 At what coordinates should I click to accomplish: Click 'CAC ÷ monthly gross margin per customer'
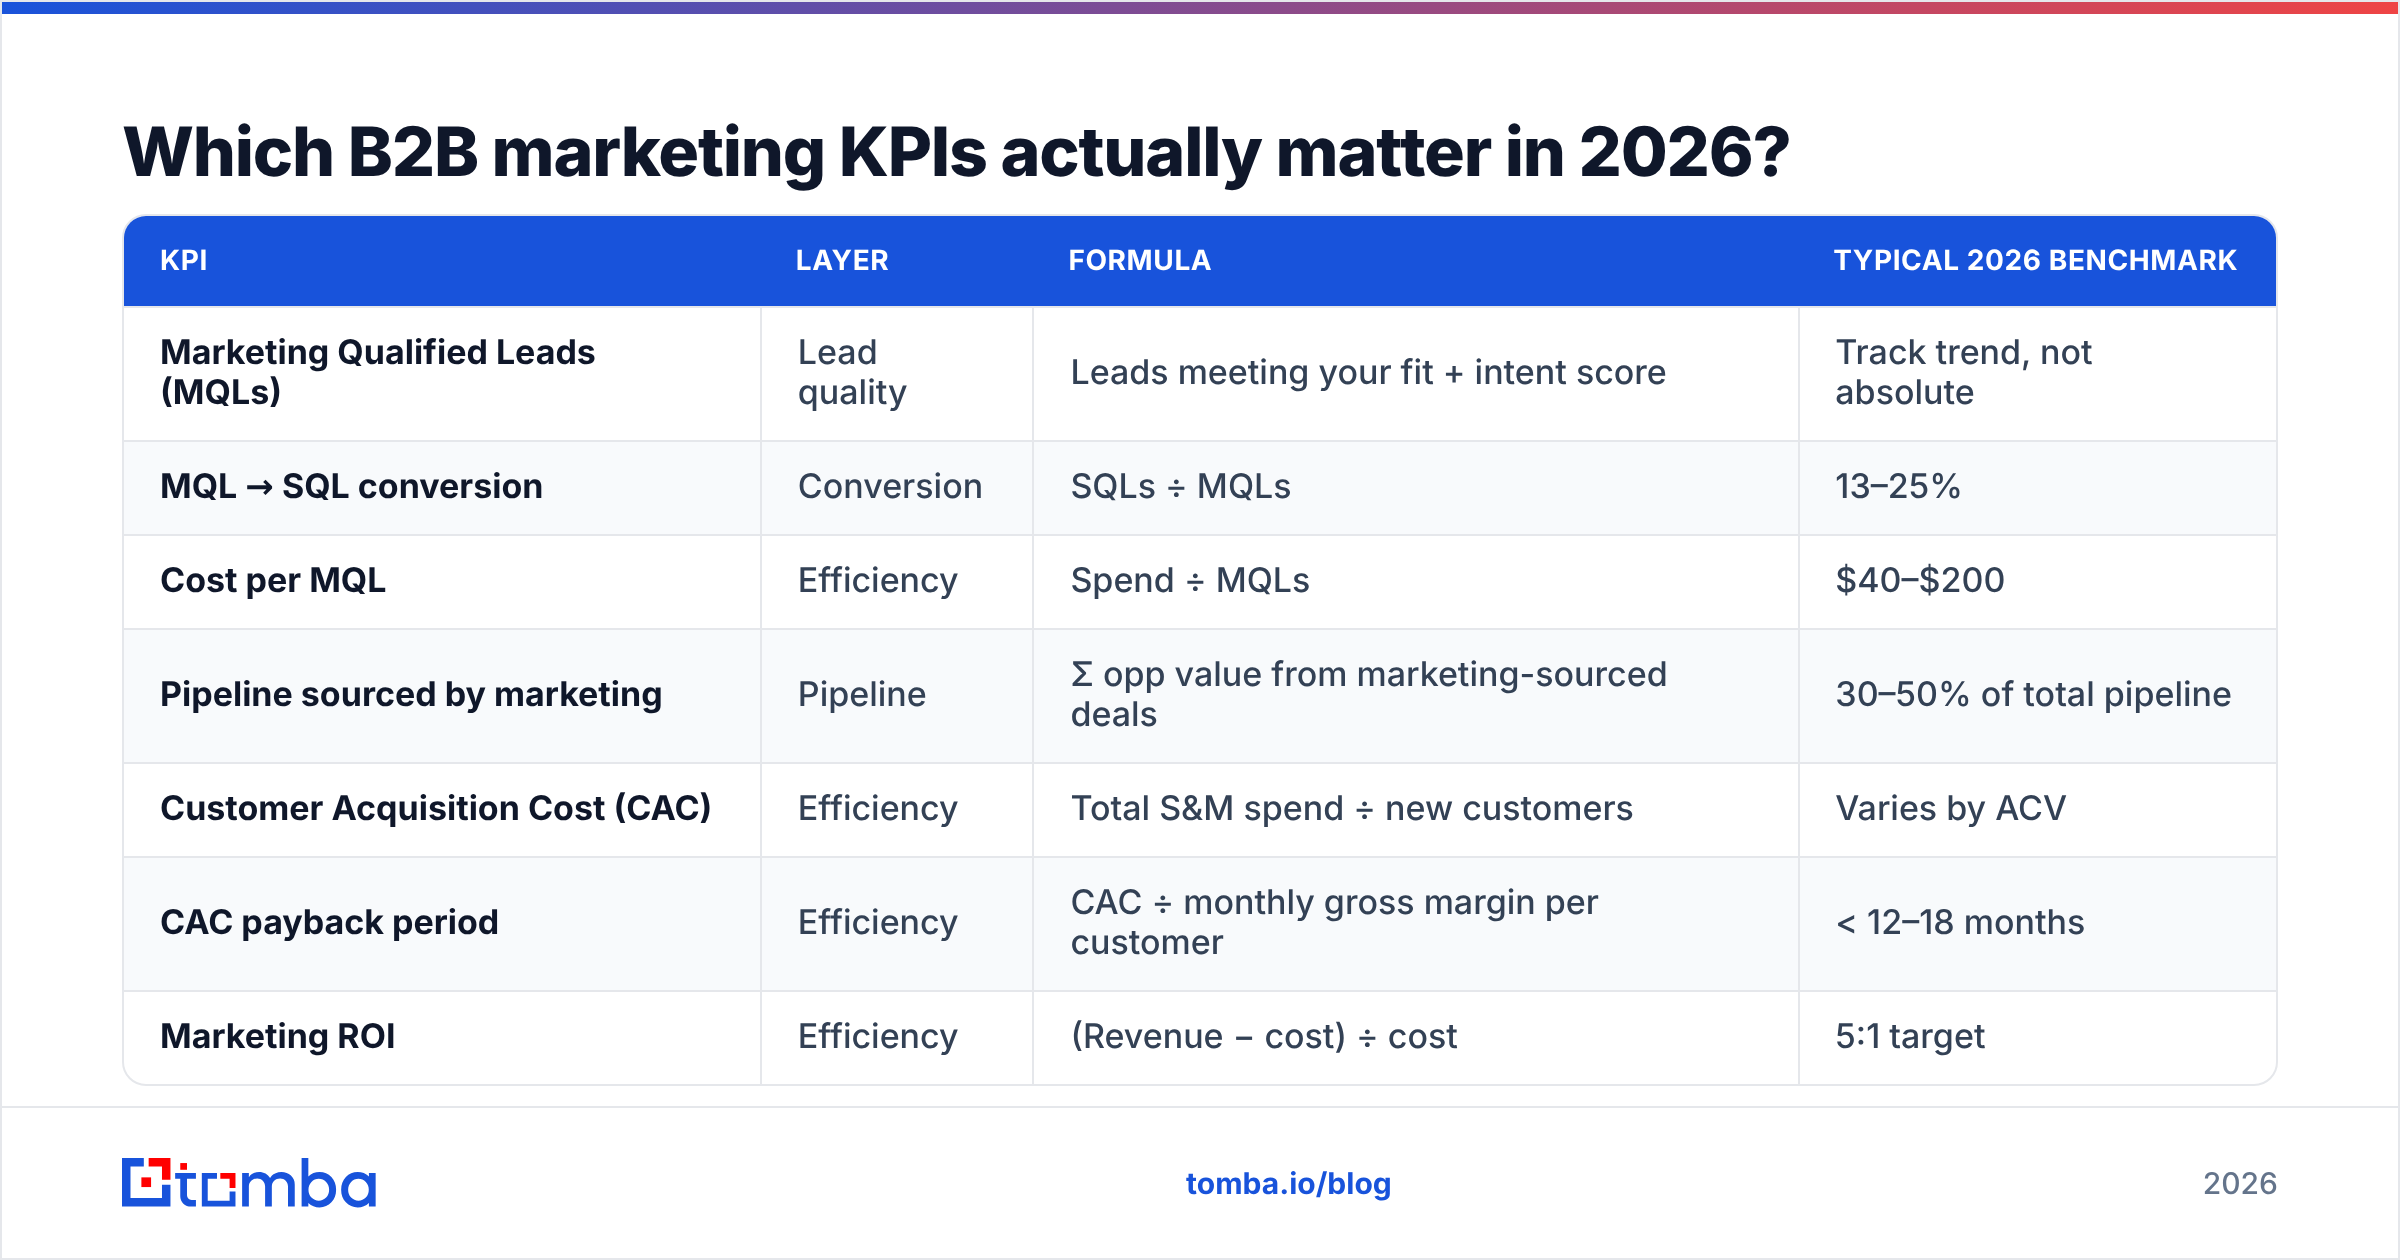pyautogui.click(x=1335, y=922)
